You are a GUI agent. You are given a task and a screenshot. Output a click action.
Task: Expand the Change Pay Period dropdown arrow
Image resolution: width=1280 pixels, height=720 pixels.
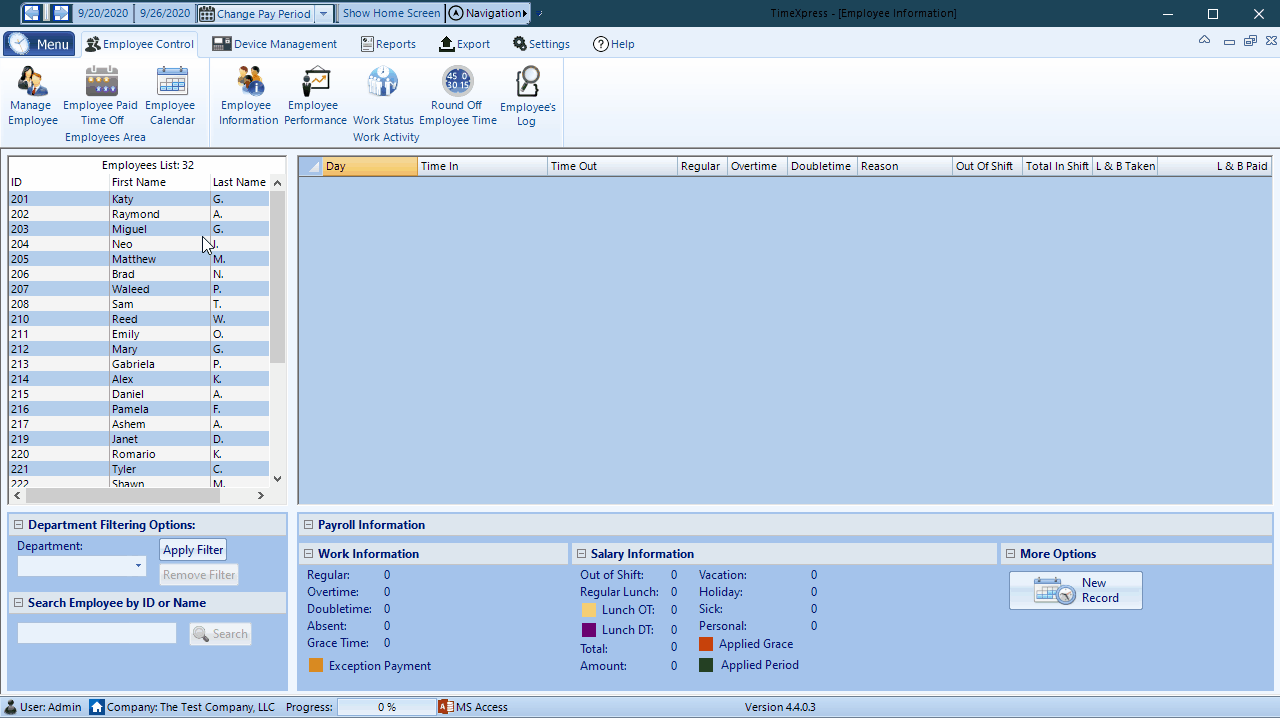click(324, 14)
